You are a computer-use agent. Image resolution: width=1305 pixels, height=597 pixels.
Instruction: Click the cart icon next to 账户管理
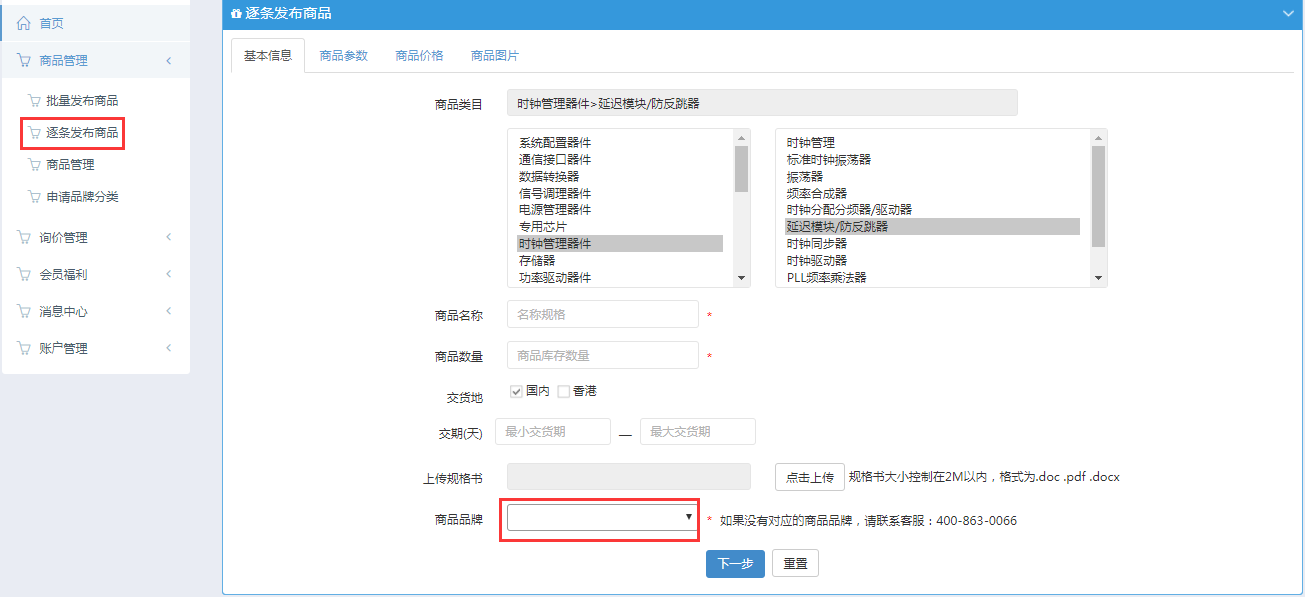(x=23, y=349)
